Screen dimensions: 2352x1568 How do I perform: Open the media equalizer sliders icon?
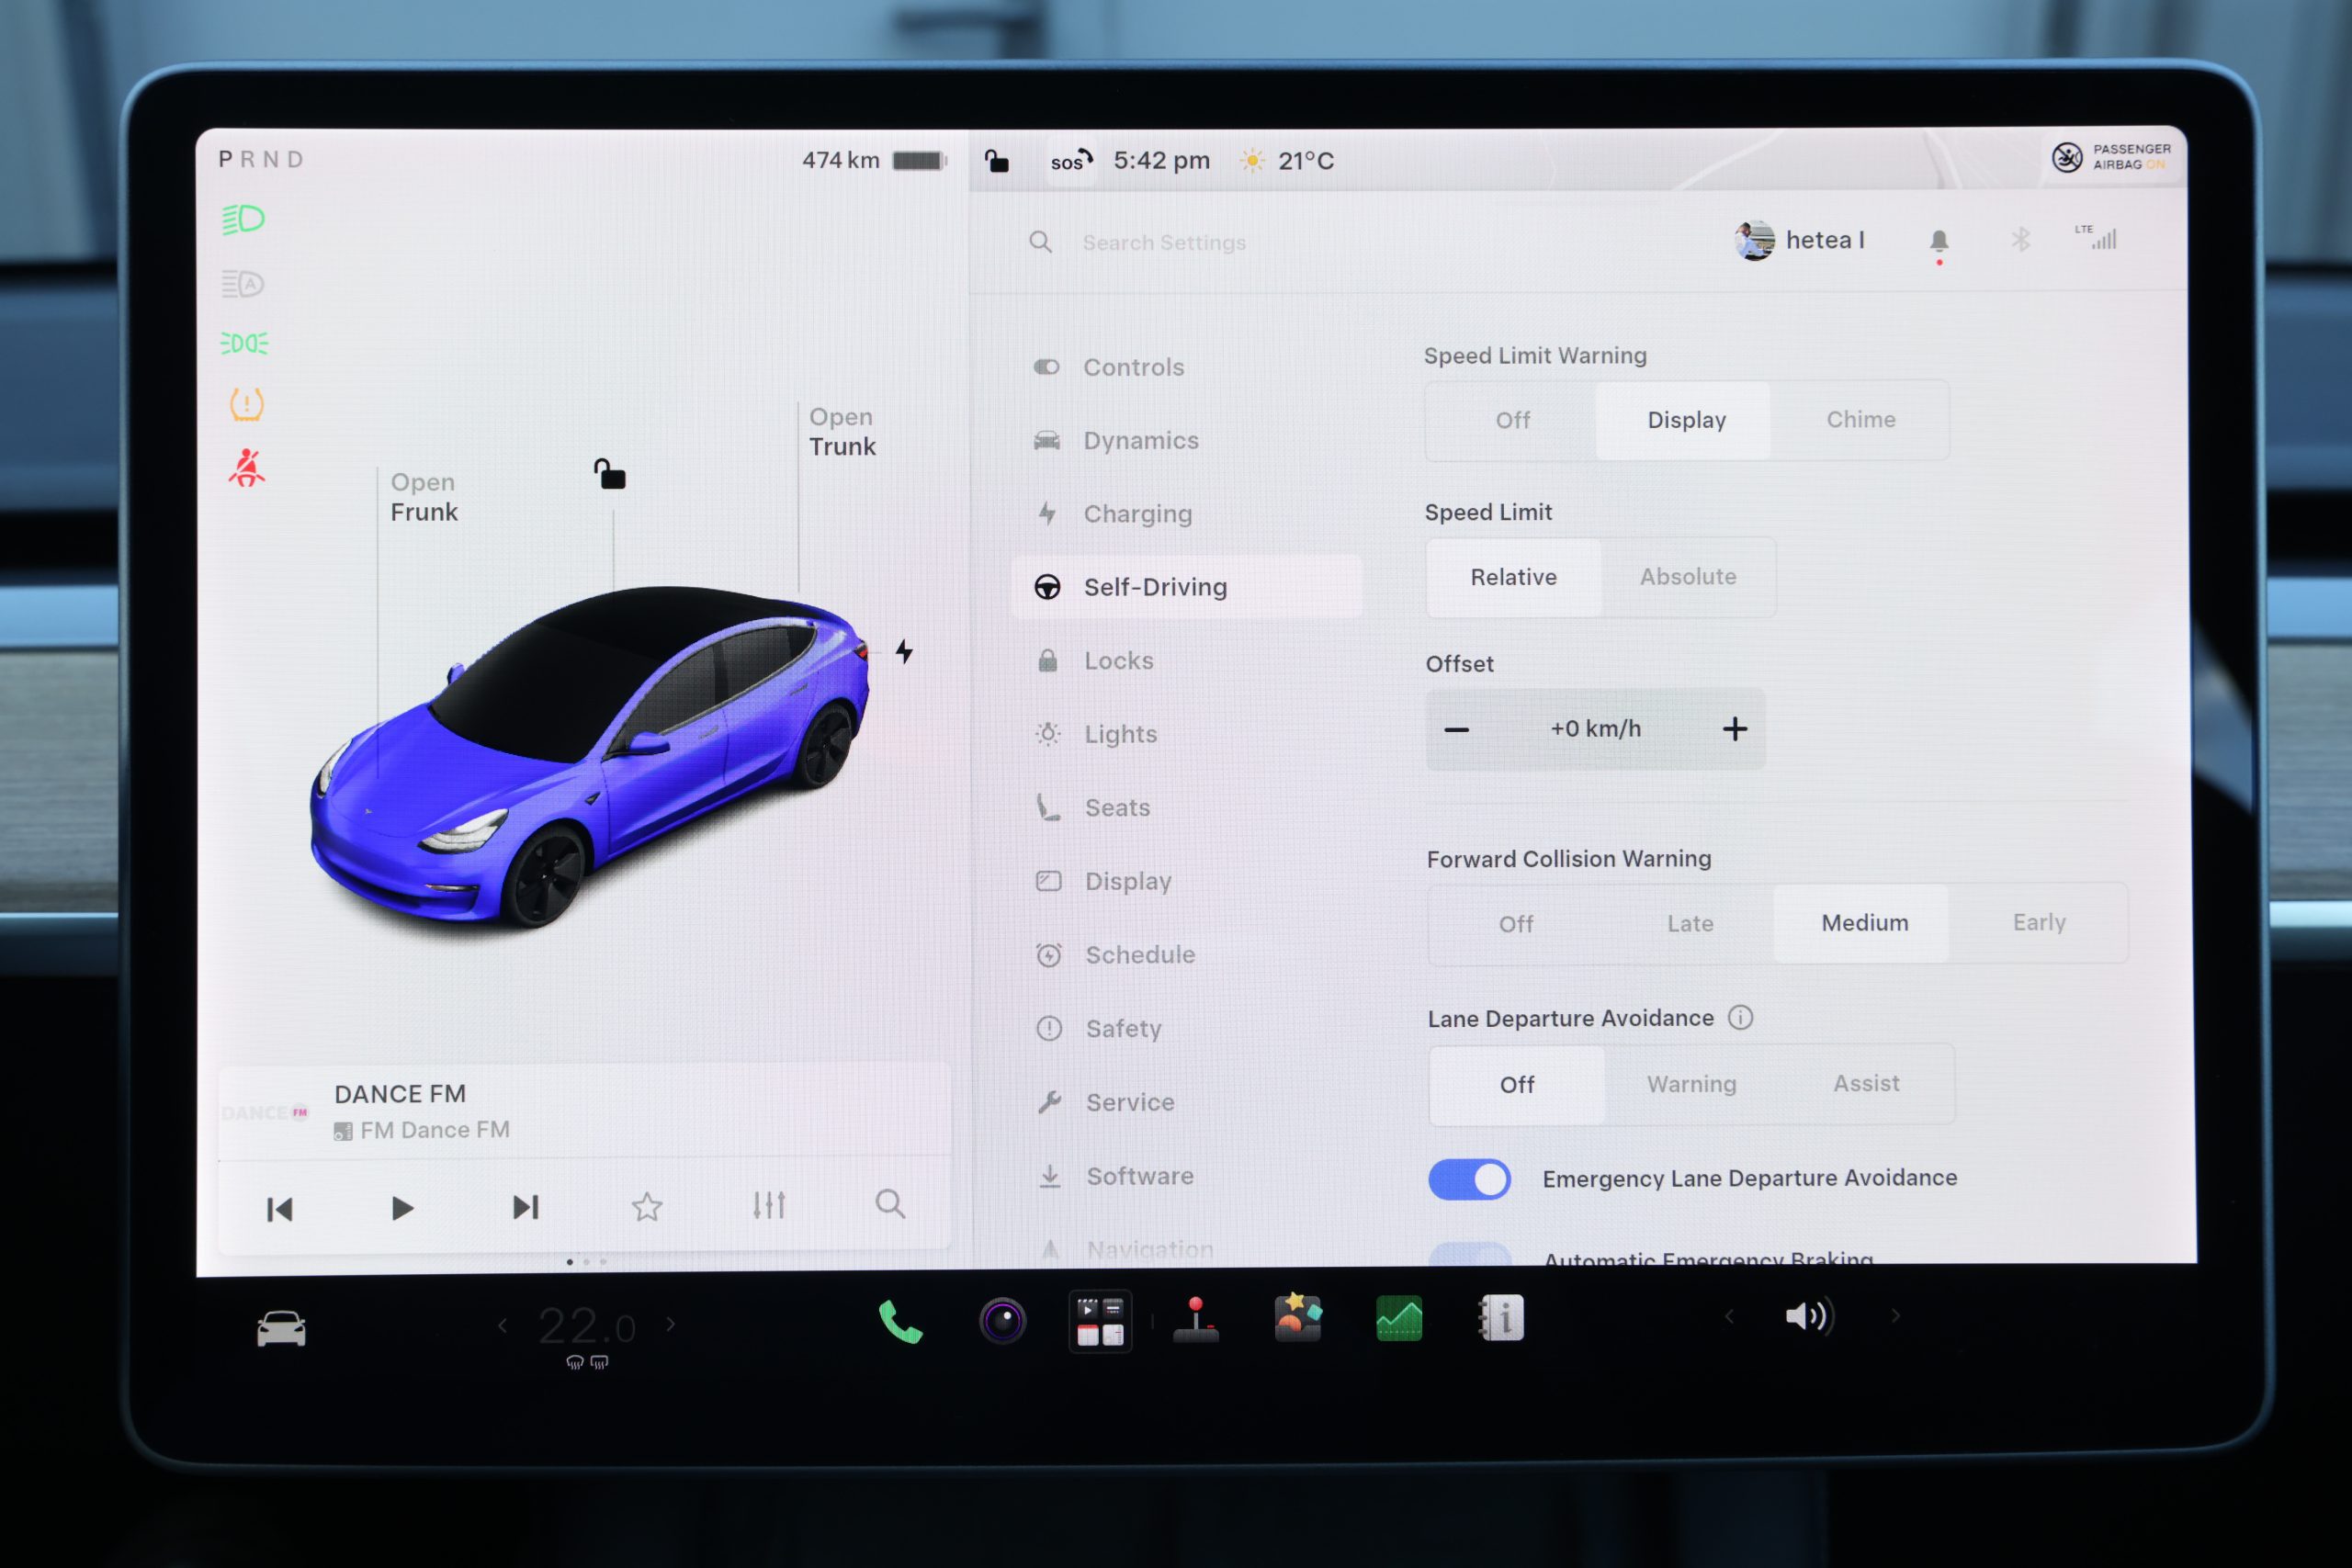769,1205
